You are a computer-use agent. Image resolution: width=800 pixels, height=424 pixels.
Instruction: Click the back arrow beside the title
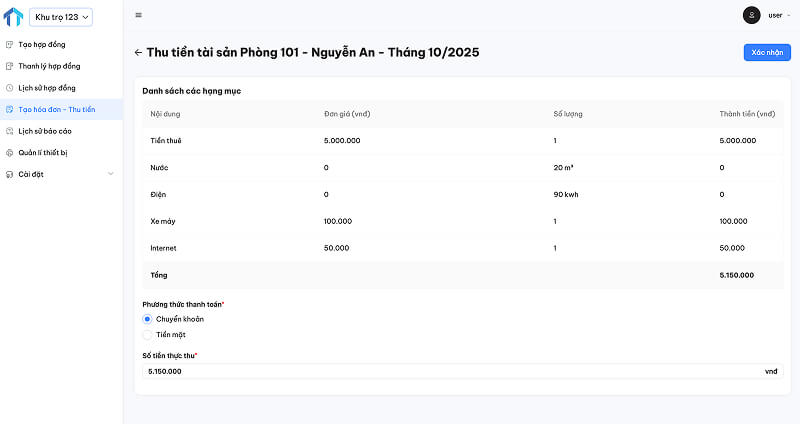[x=138, y=52]
